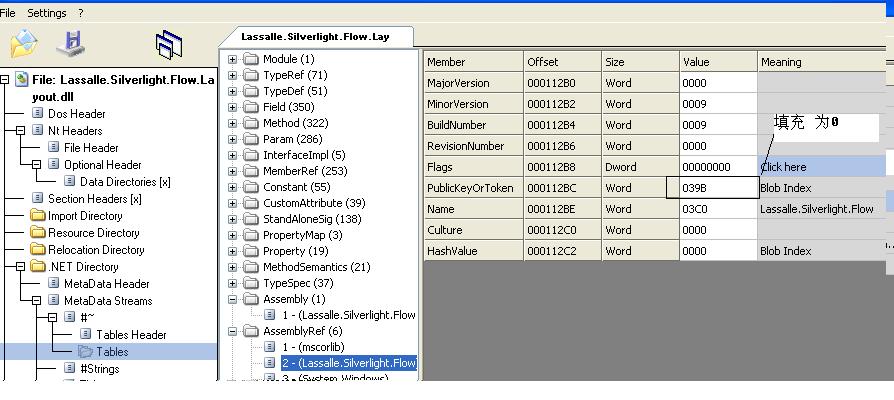This screenshot has height=400, width=894.
Task: Expand the Param (286) table
Action: pos(232,139)
